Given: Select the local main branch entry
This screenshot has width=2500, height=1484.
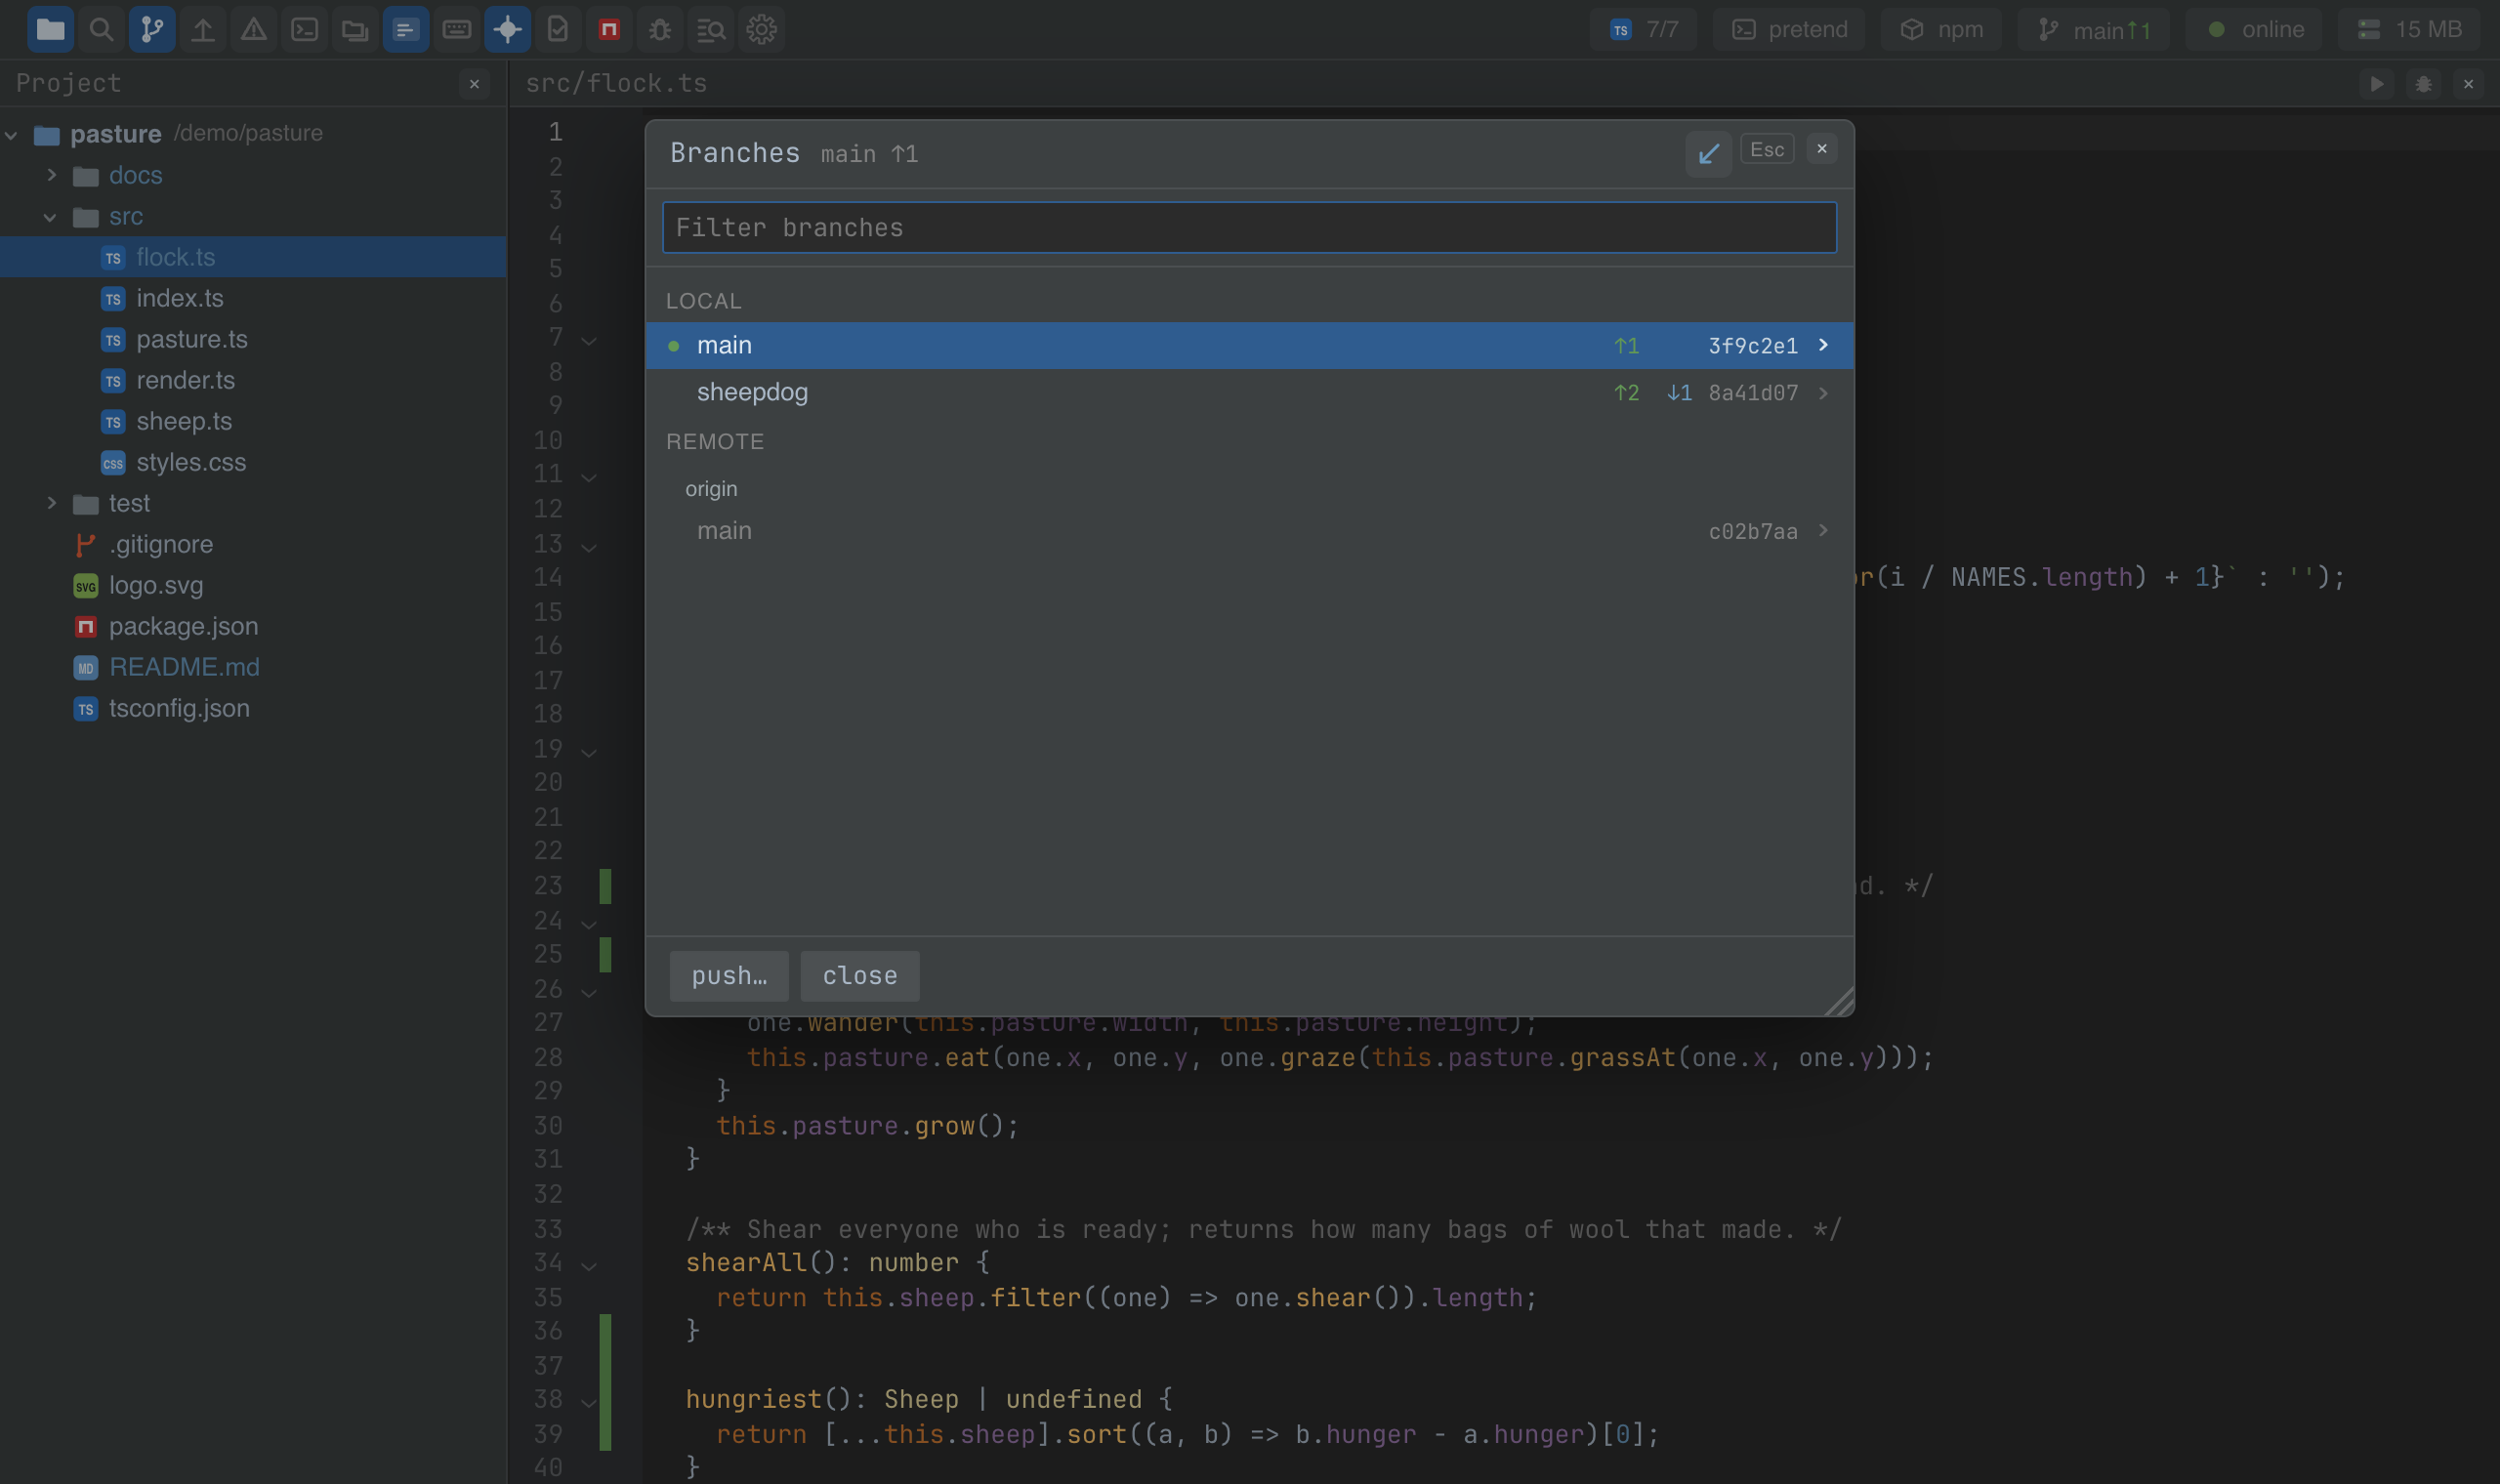Looking at the screenshot, I should [x=1249, y=345].
